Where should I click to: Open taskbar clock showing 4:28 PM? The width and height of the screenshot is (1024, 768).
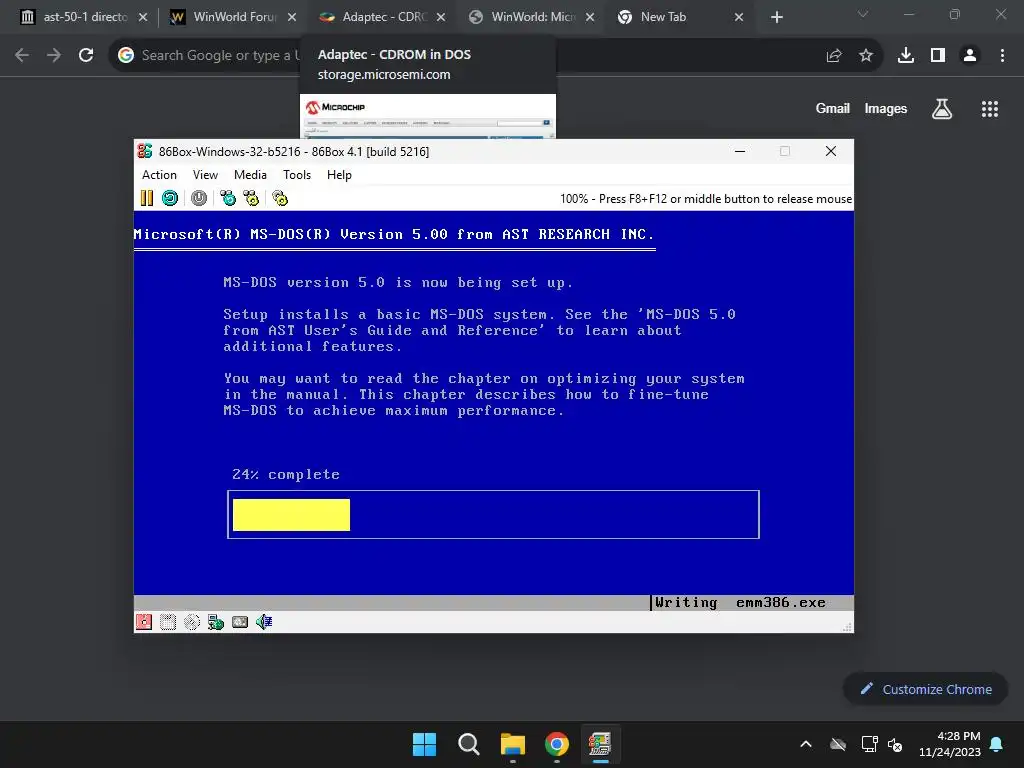click(x=950, y=744)
